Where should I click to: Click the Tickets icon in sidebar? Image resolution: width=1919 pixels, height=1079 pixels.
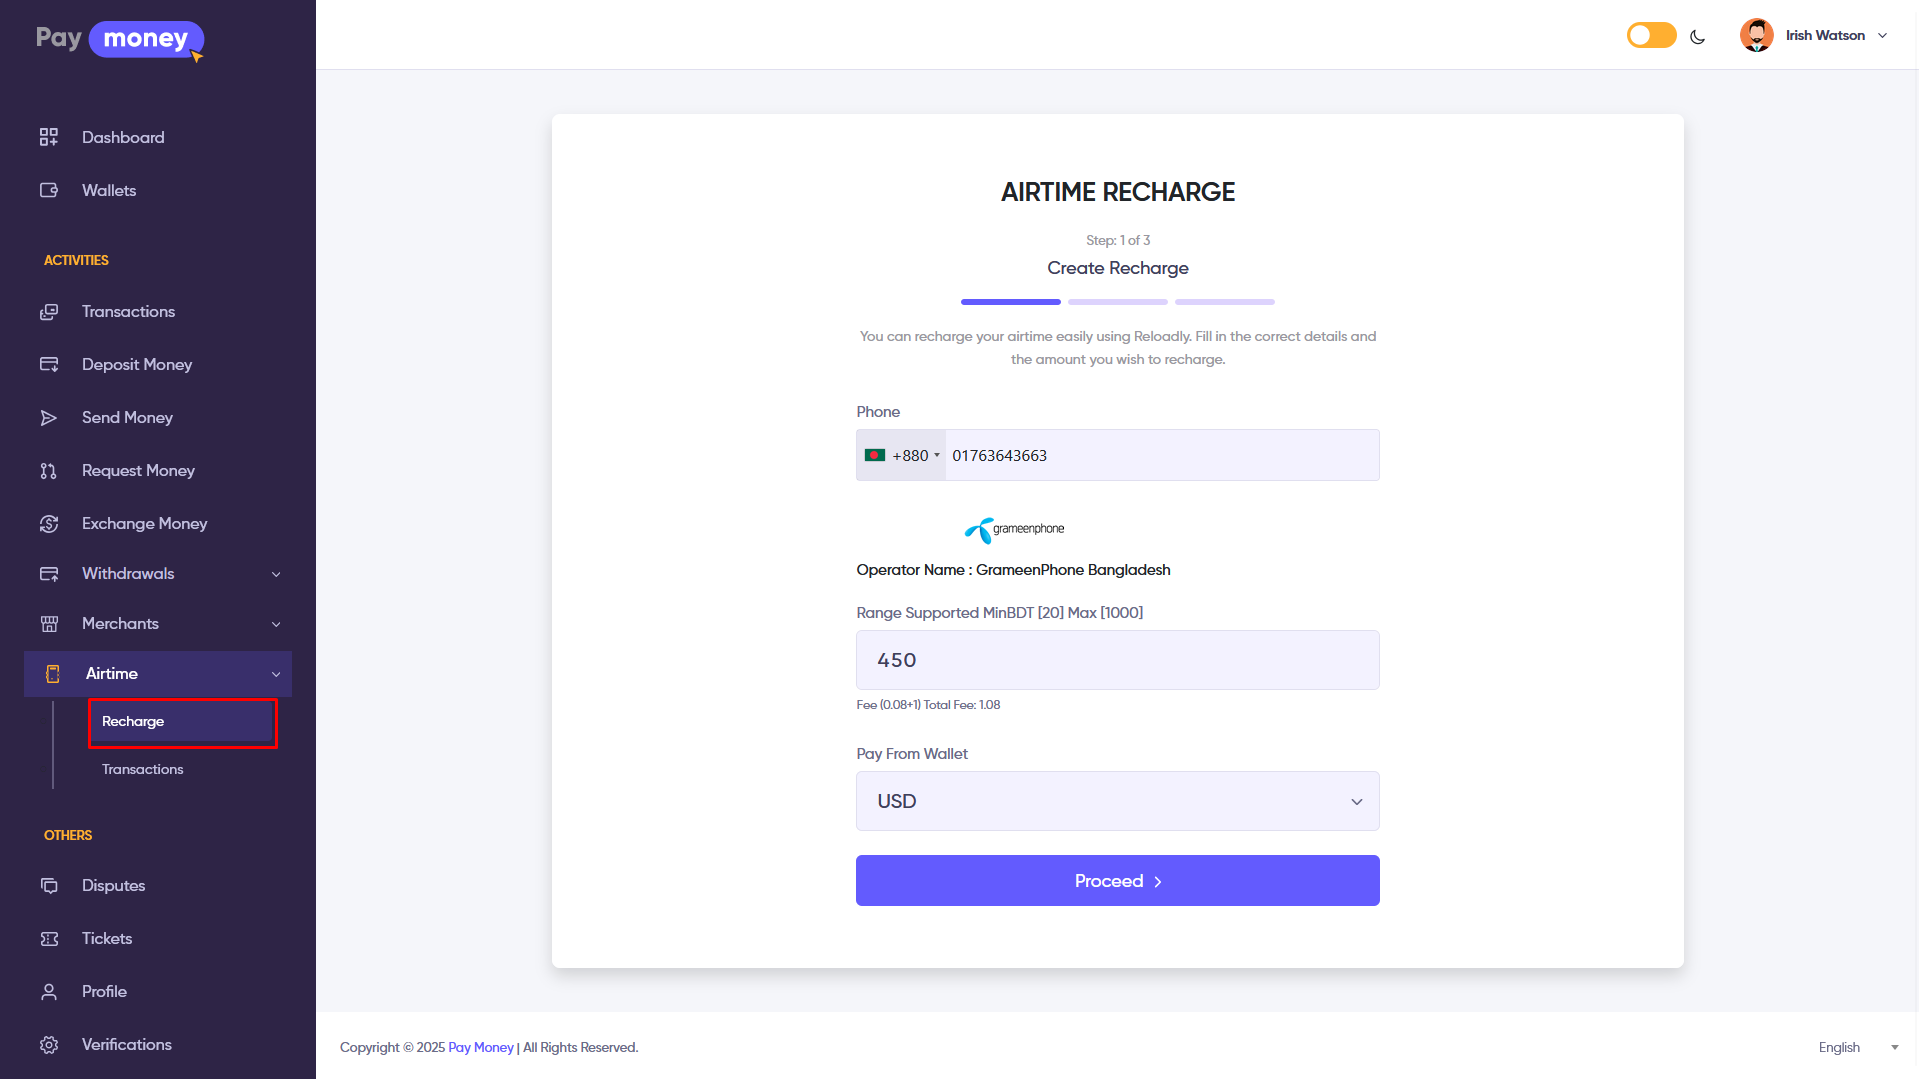(x=48, y=938)
